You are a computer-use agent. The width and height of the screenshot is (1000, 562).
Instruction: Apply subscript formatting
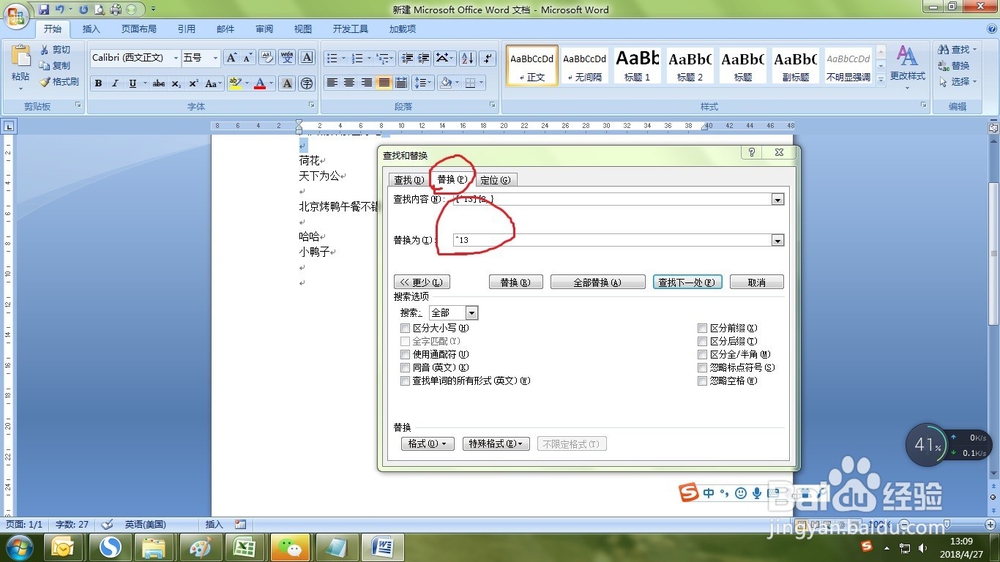point(176,83)
